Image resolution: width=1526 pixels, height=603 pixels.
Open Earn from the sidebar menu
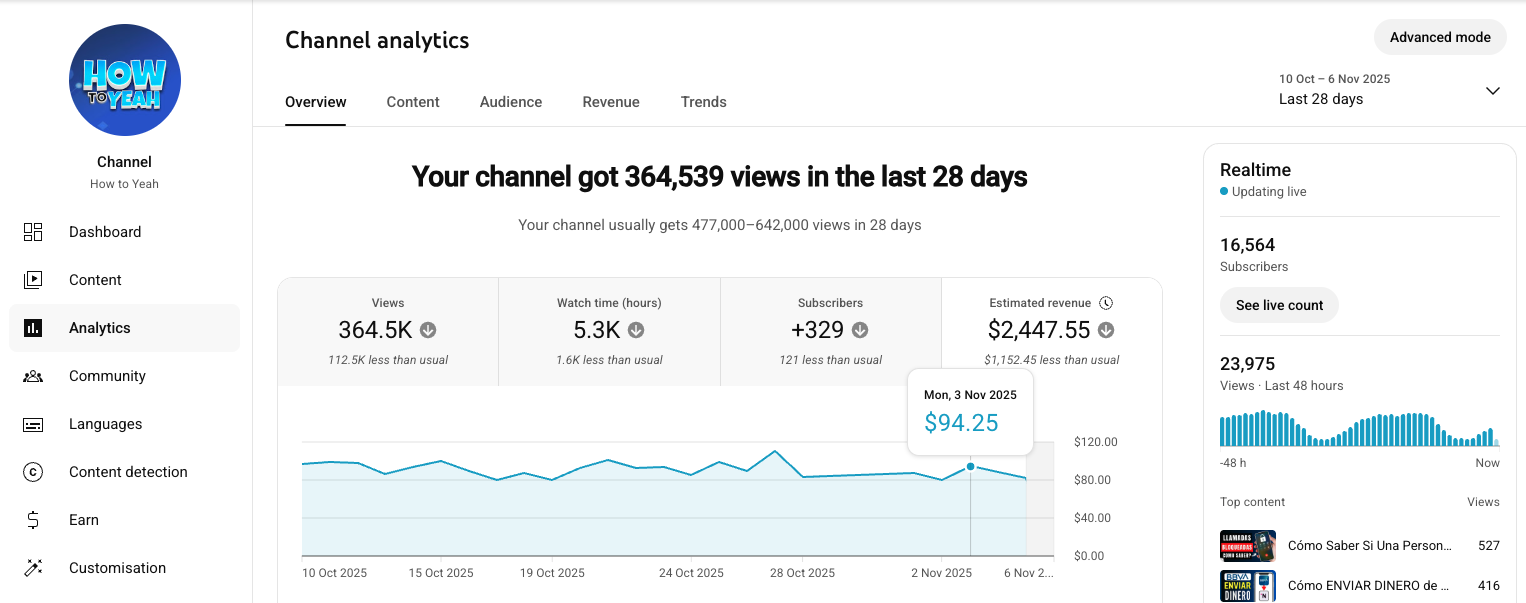coord(124,520)
